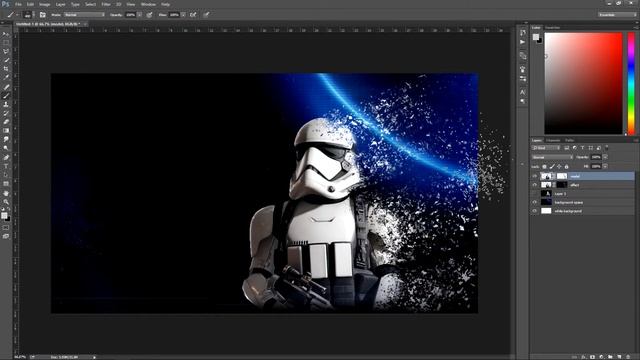Select the Zoom tool

(6, 202)
